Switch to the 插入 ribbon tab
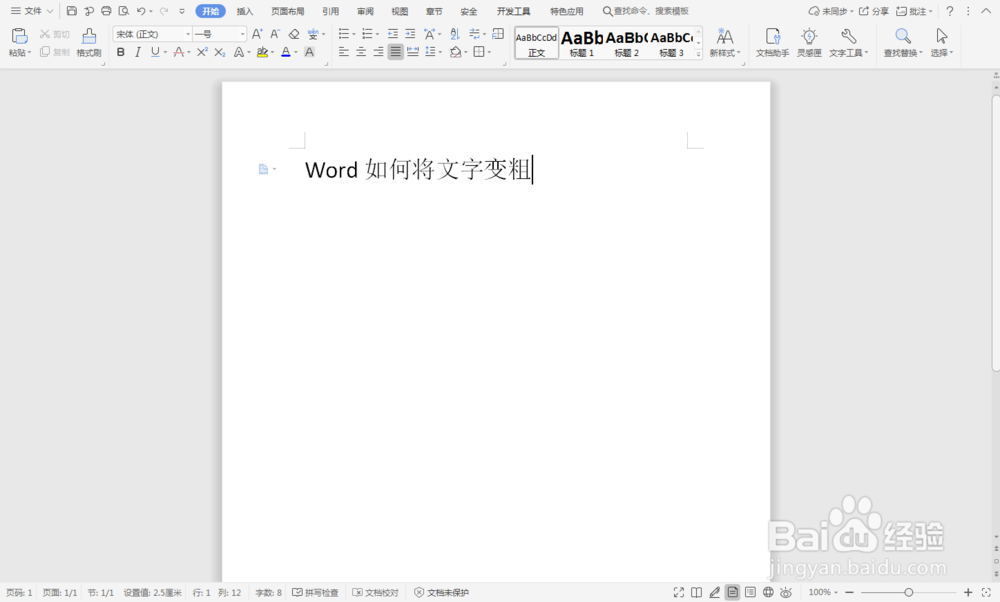This screenshot has width=1000, height=602. pos(245,11)
